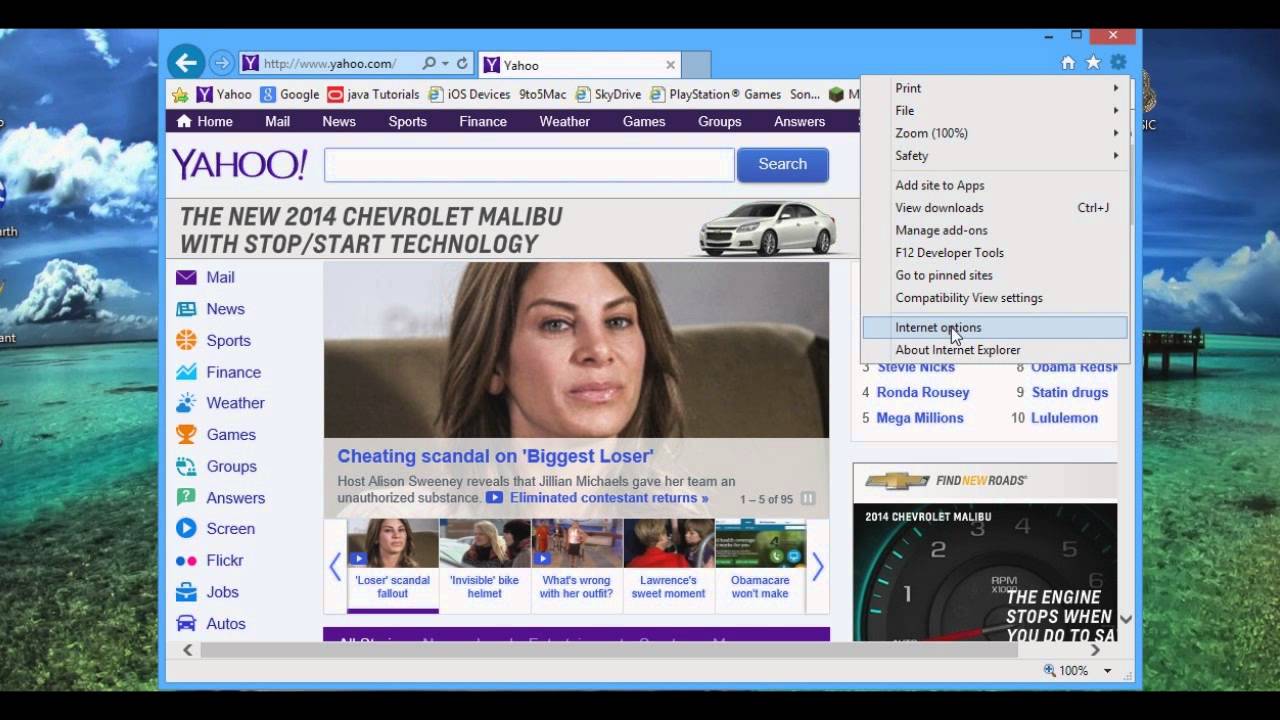Click the Add to favorites bar star icon
The height and width of the screenshot is (720, 1280).
pyautogui.click(x=180, y=95)
